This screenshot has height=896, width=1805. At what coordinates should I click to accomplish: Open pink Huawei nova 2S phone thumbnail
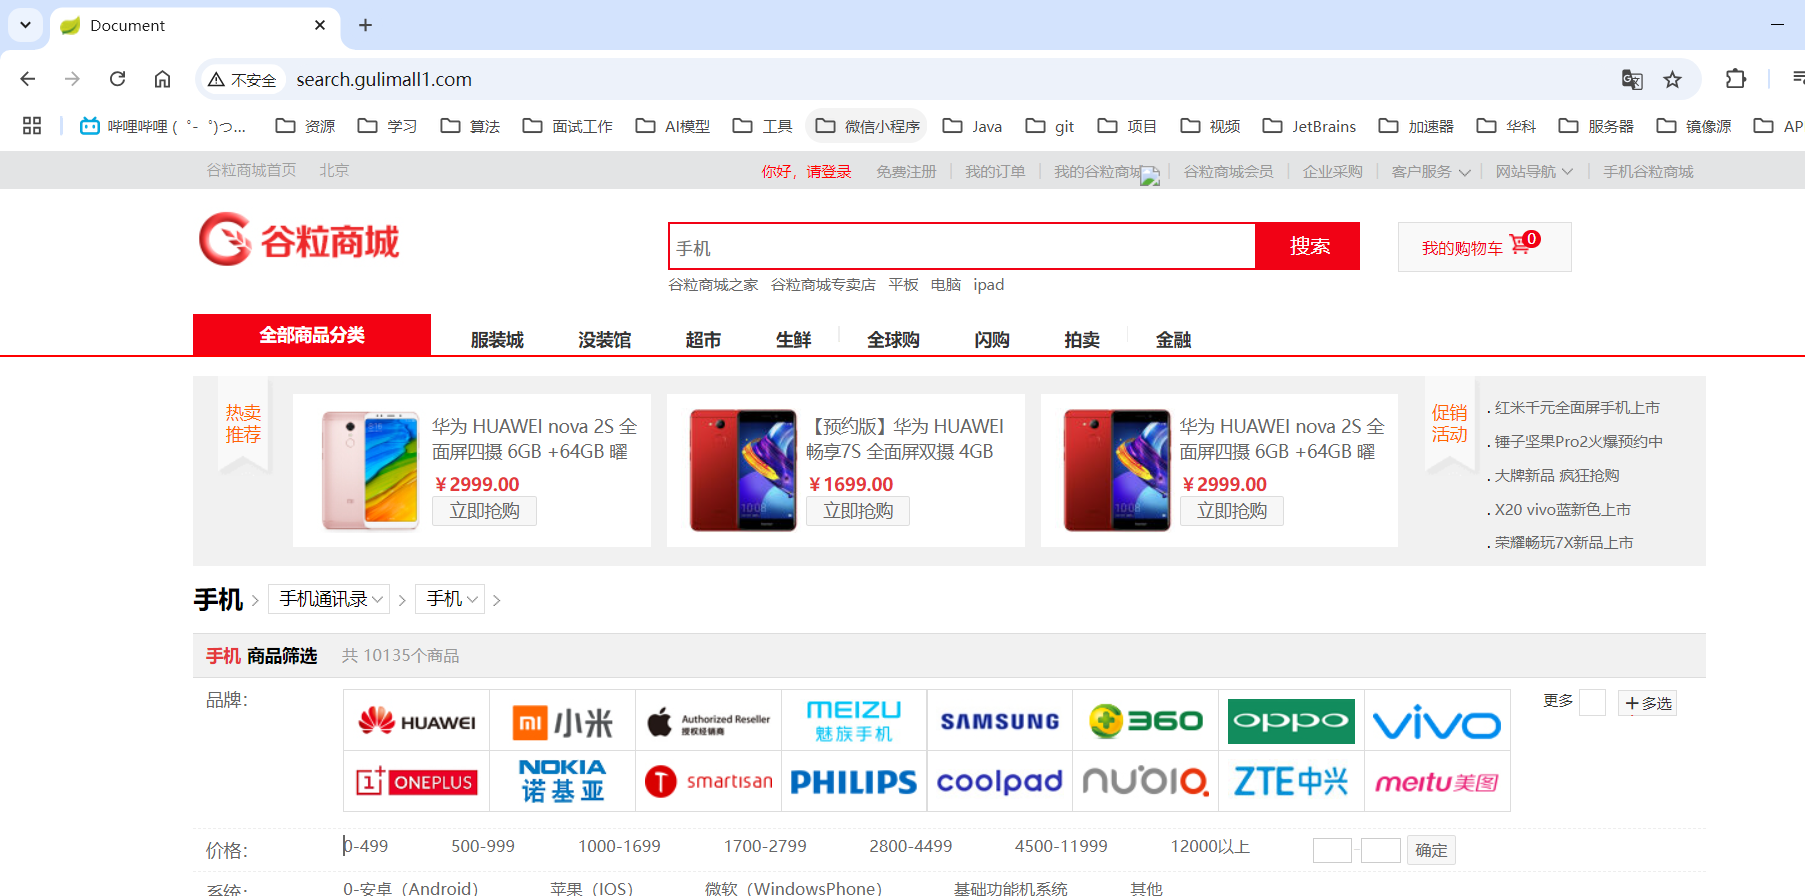(x=370, y=470)
